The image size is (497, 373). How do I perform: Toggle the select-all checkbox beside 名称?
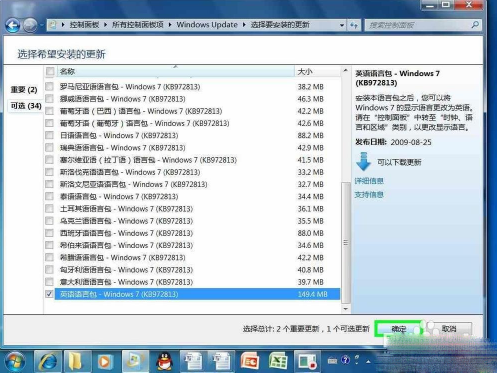click(50, 71)
